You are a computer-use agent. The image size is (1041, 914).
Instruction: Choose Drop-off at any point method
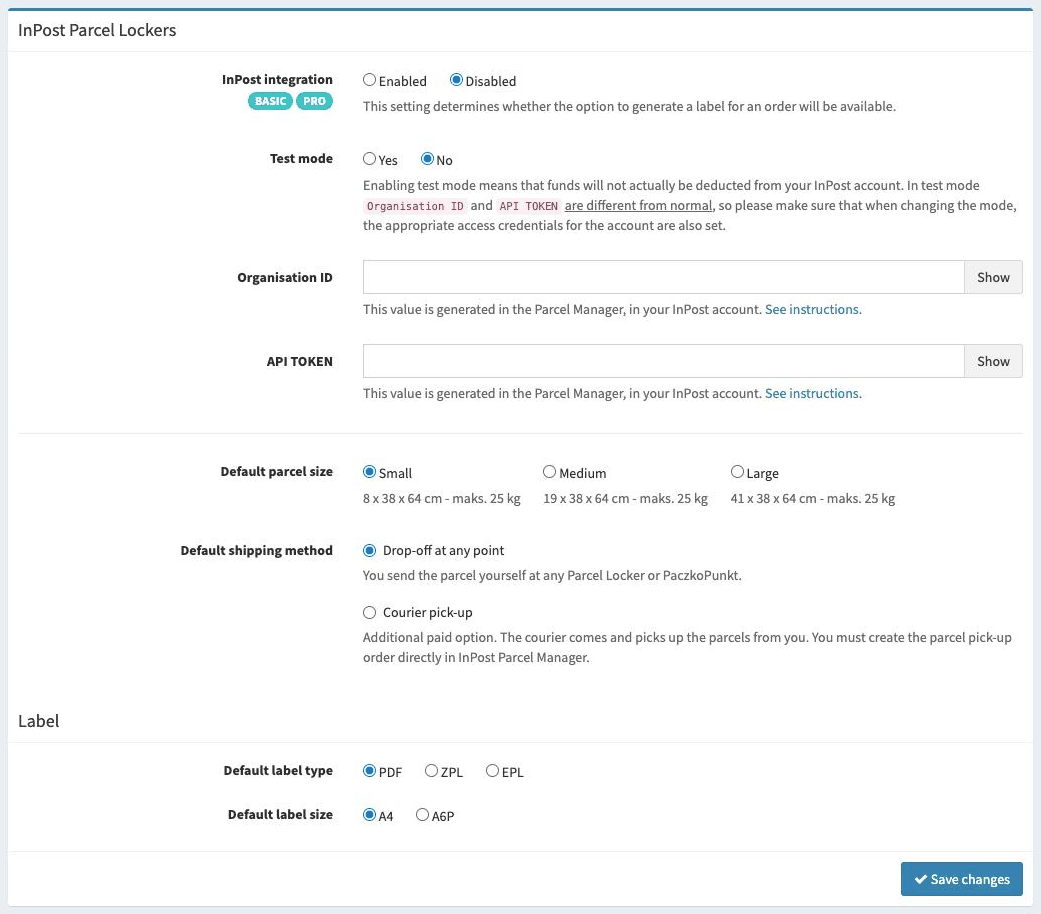[x=369, y=551]
